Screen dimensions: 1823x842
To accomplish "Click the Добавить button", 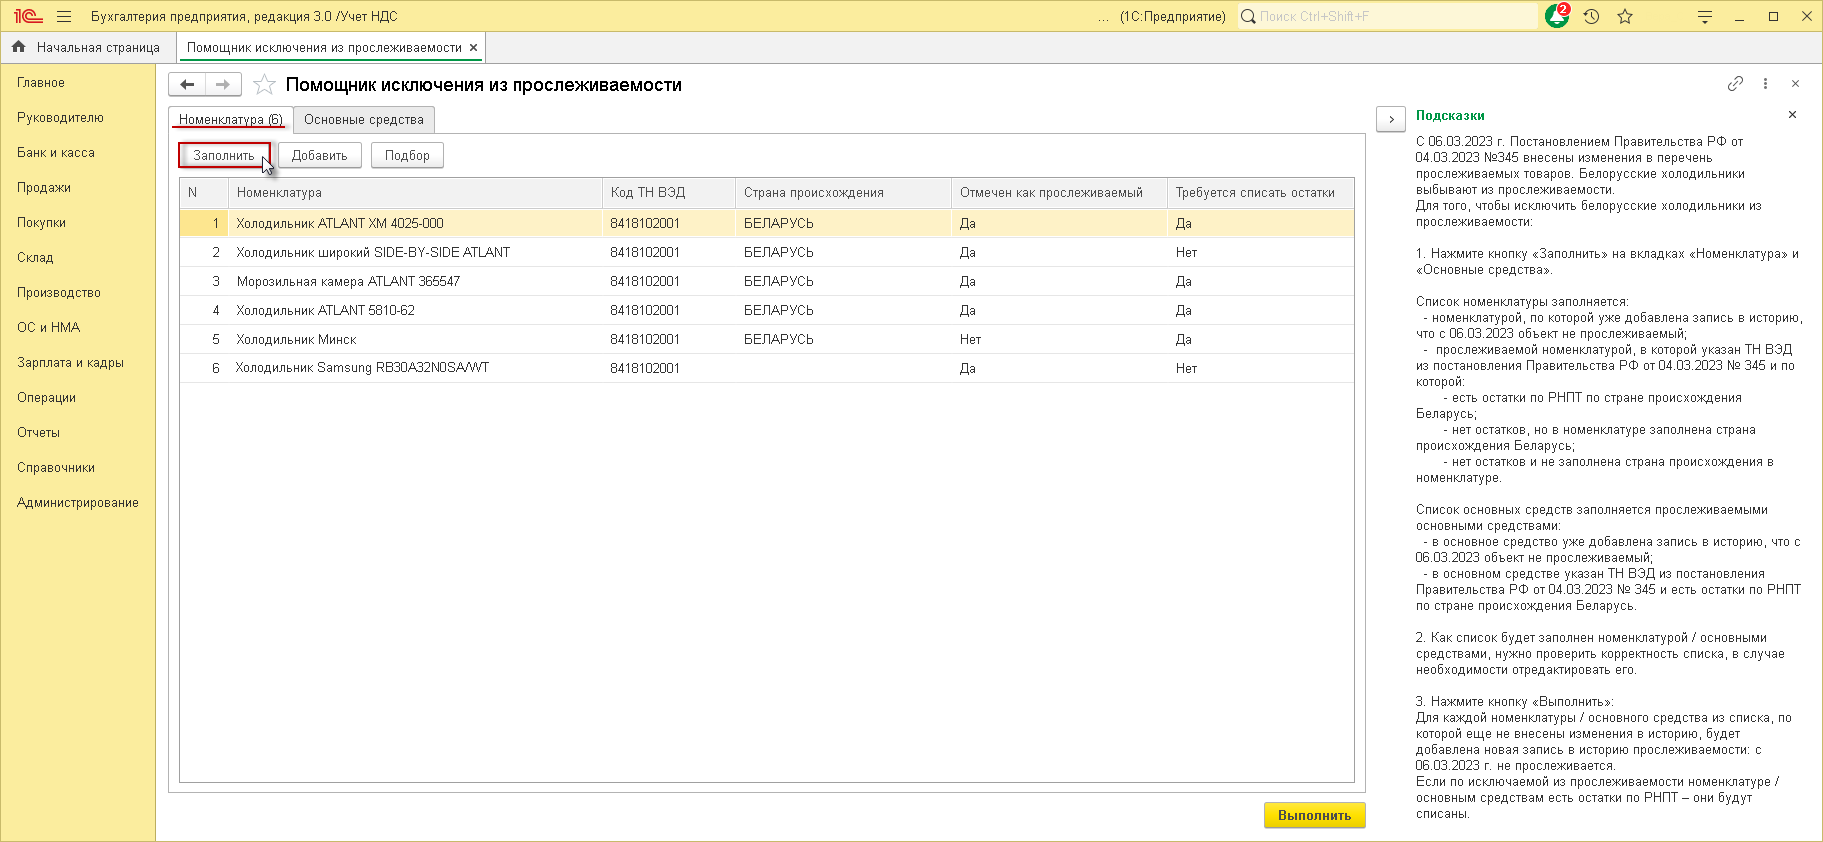I will pos(319,156).
